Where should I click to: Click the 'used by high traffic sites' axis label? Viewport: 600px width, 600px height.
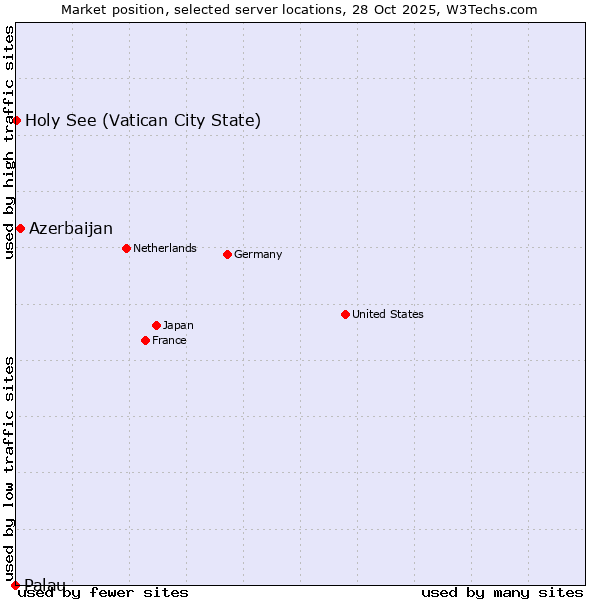pos(9,142)
